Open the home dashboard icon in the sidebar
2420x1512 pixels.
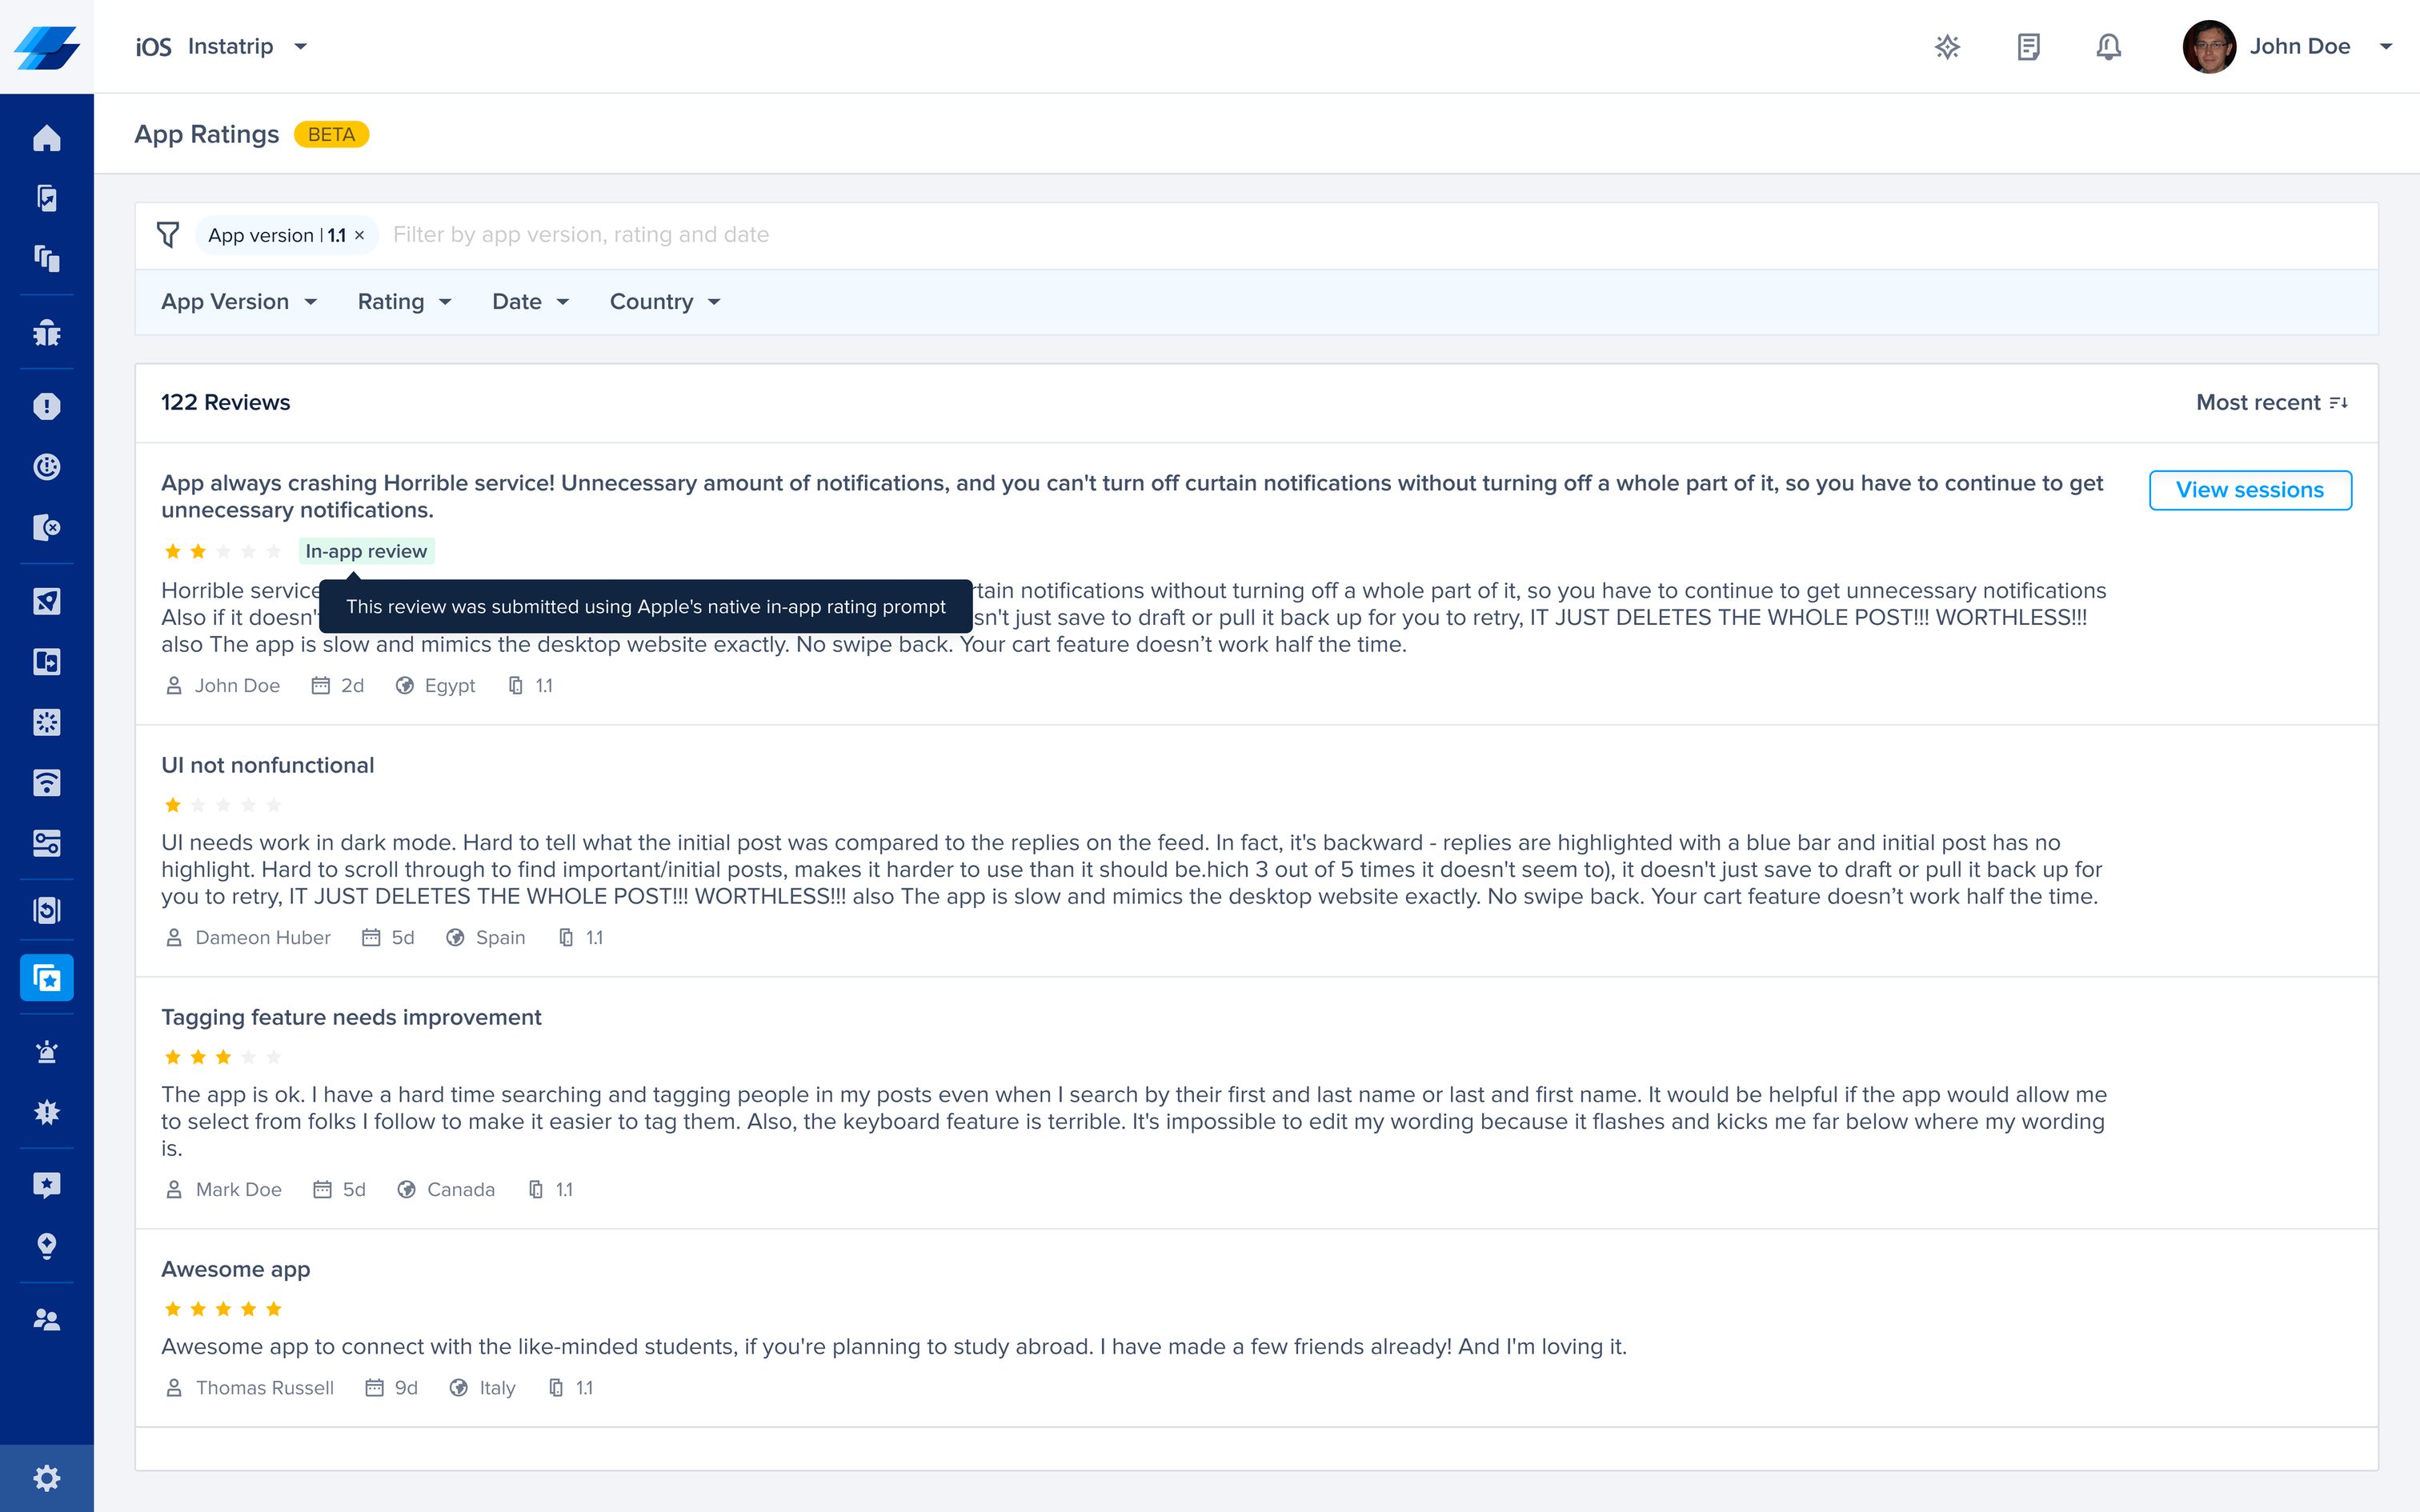click(46, 138)
